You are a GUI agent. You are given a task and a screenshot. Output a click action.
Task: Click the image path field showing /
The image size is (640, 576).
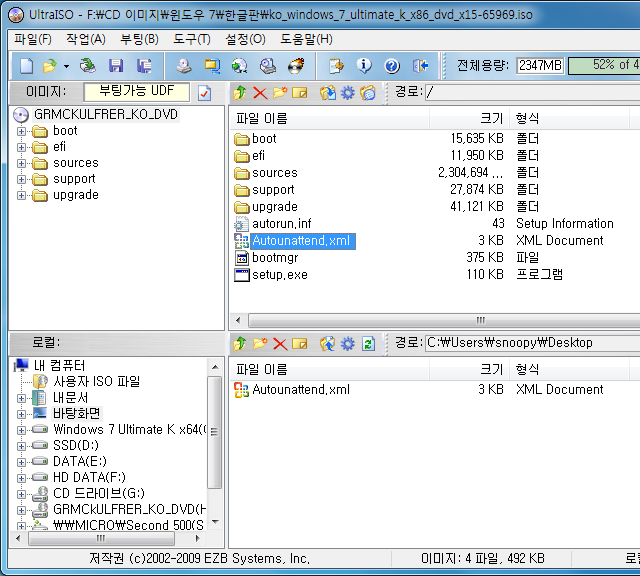(x=532, y=92)
